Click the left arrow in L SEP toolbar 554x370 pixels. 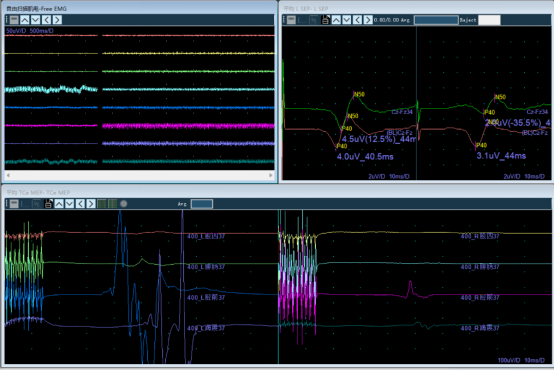click(358, 20)
